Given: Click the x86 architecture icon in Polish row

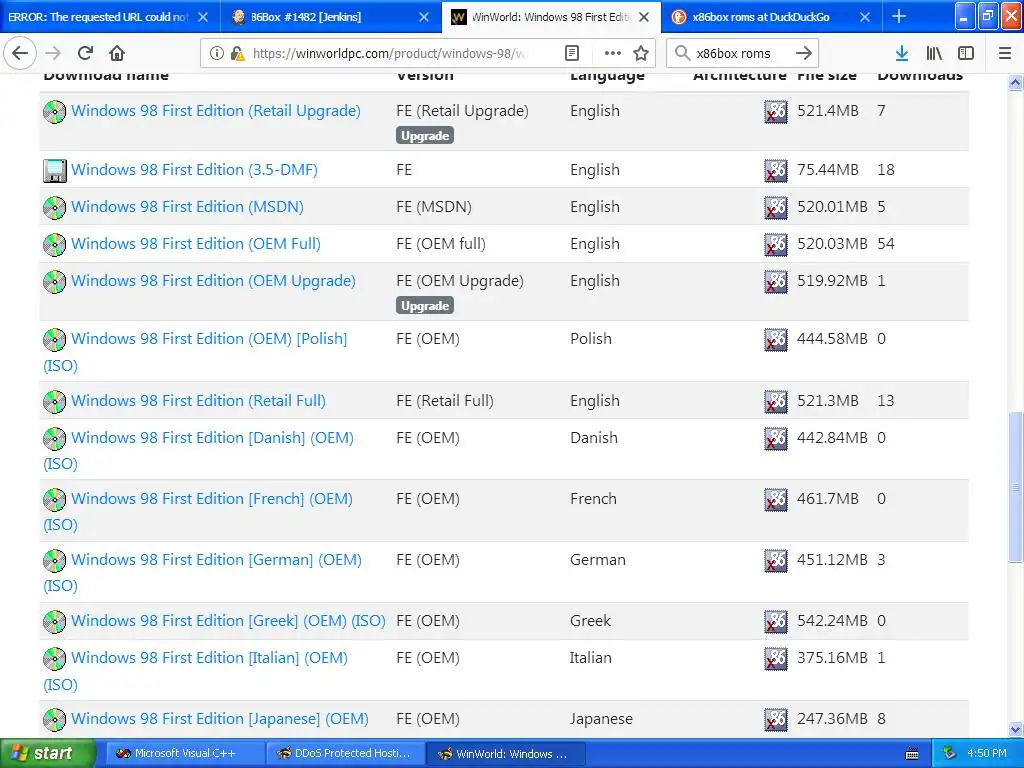Looking at the screenshot, I should point(776,340).
